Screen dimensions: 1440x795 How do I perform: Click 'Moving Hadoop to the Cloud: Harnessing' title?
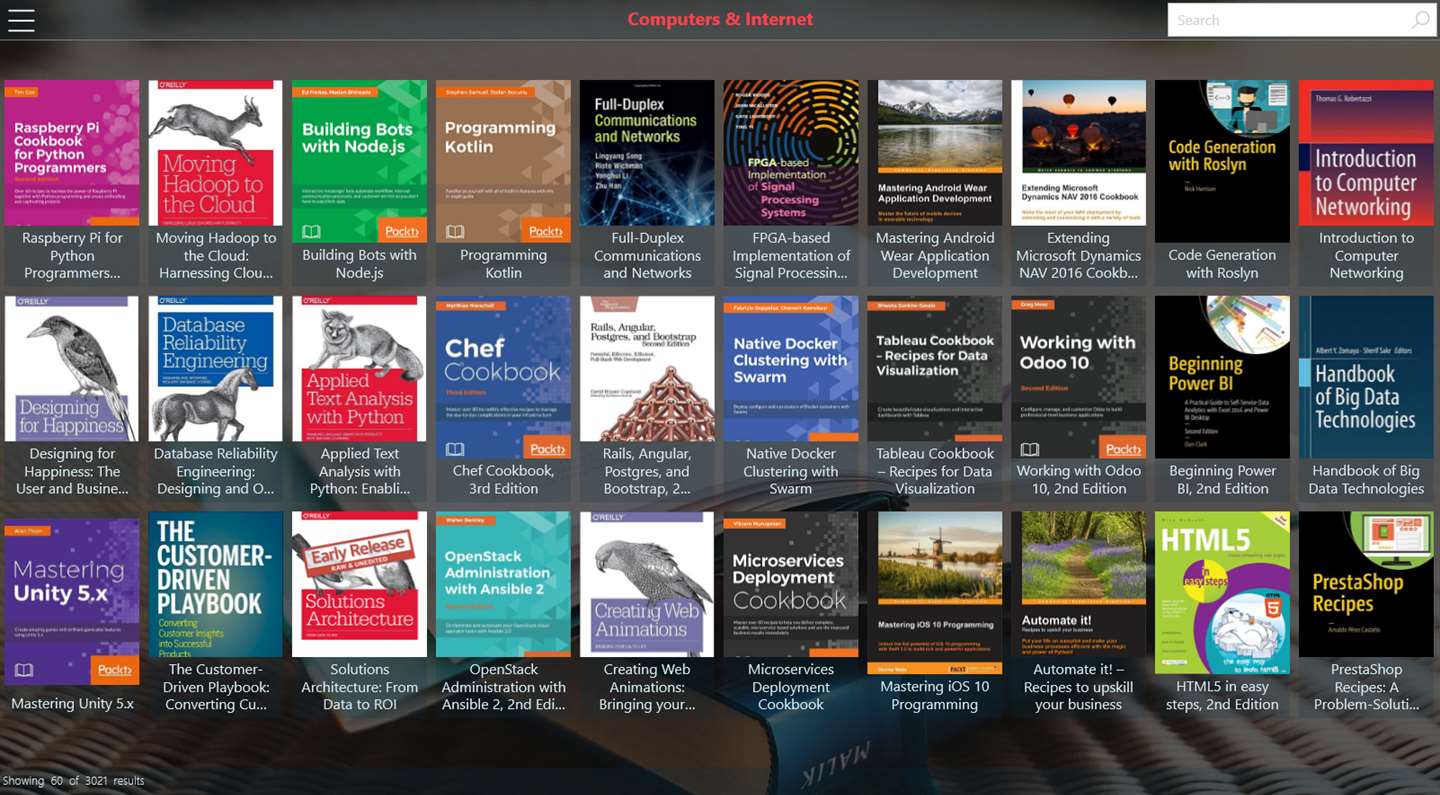tap(216, 256)
